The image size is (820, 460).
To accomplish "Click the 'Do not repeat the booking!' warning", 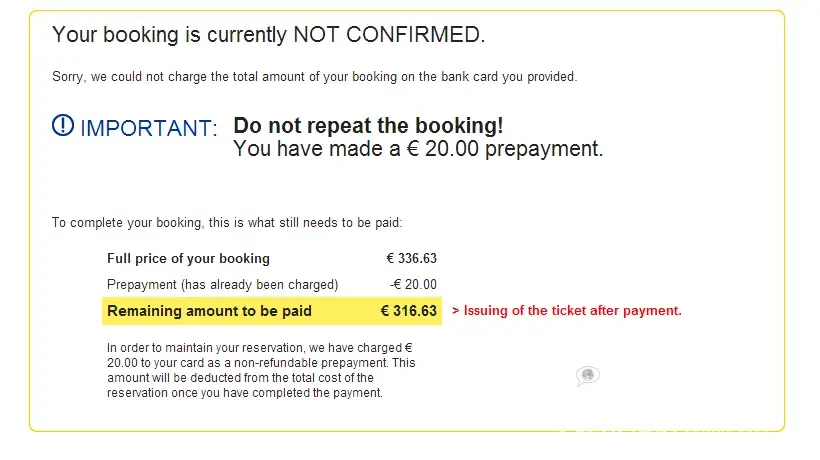I will tap(368, 126).
